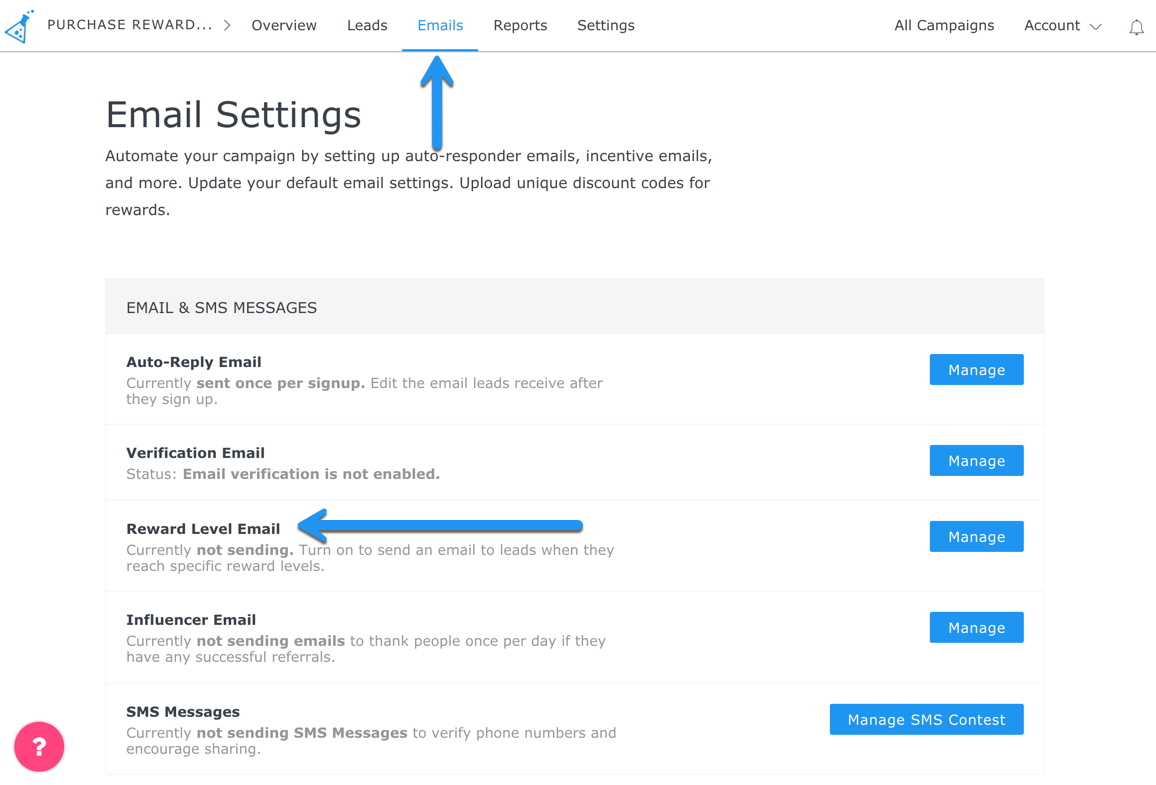Manage the Auto-Reply Email

pos(976,370)
